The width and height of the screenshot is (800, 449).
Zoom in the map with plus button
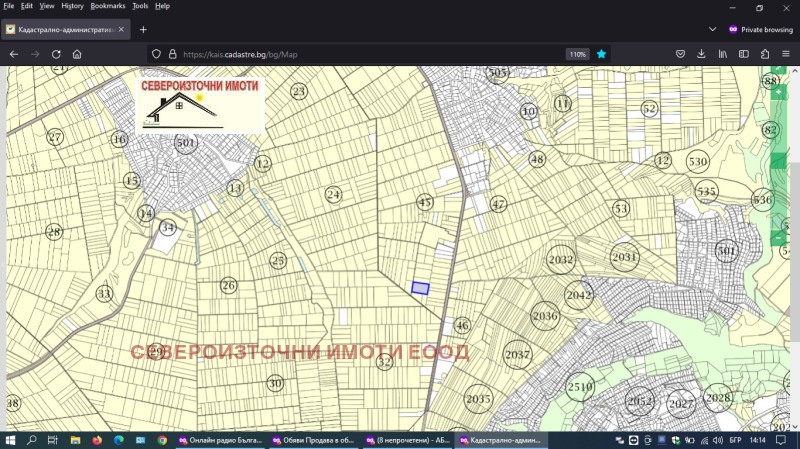pos(779,92)
